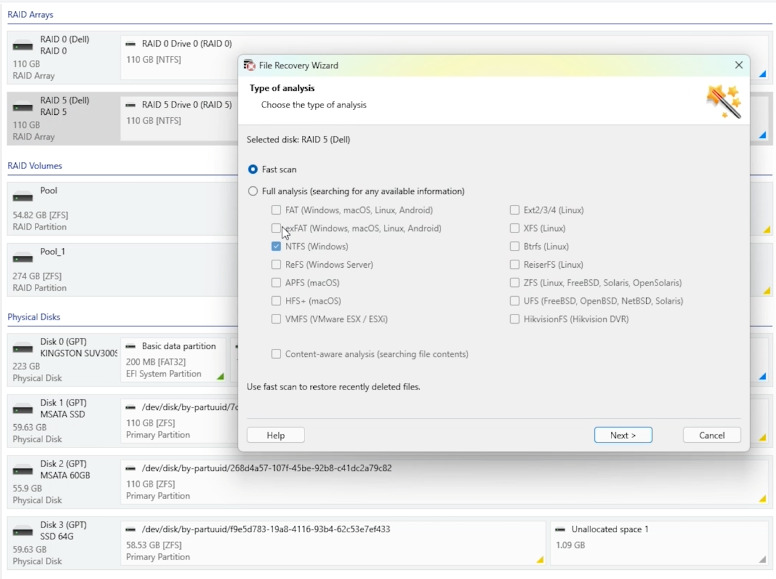The width and height of the screenshot is (776, 579).
Task: Check the ZFS file system option
Action: (x=515, y=283)
